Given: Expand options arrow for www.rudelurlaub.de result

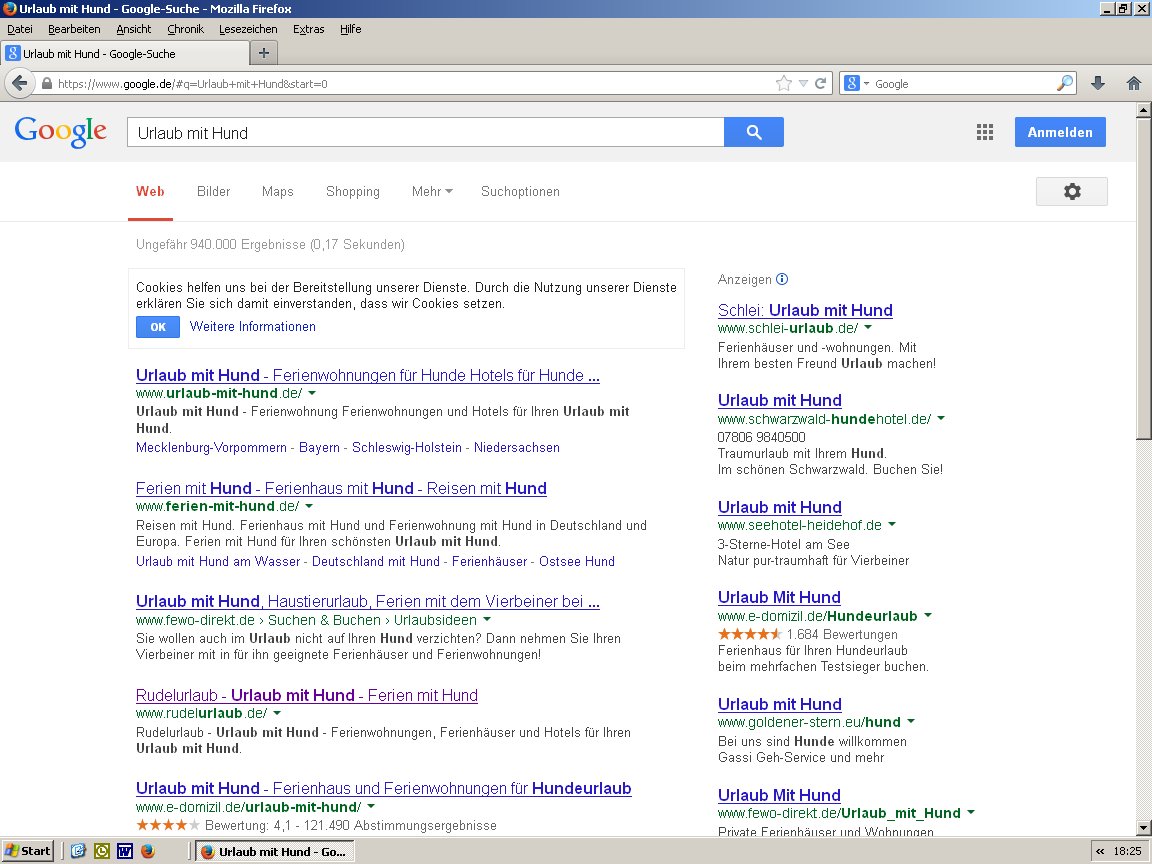Looking at the screenshot, I should pos(277,713).
